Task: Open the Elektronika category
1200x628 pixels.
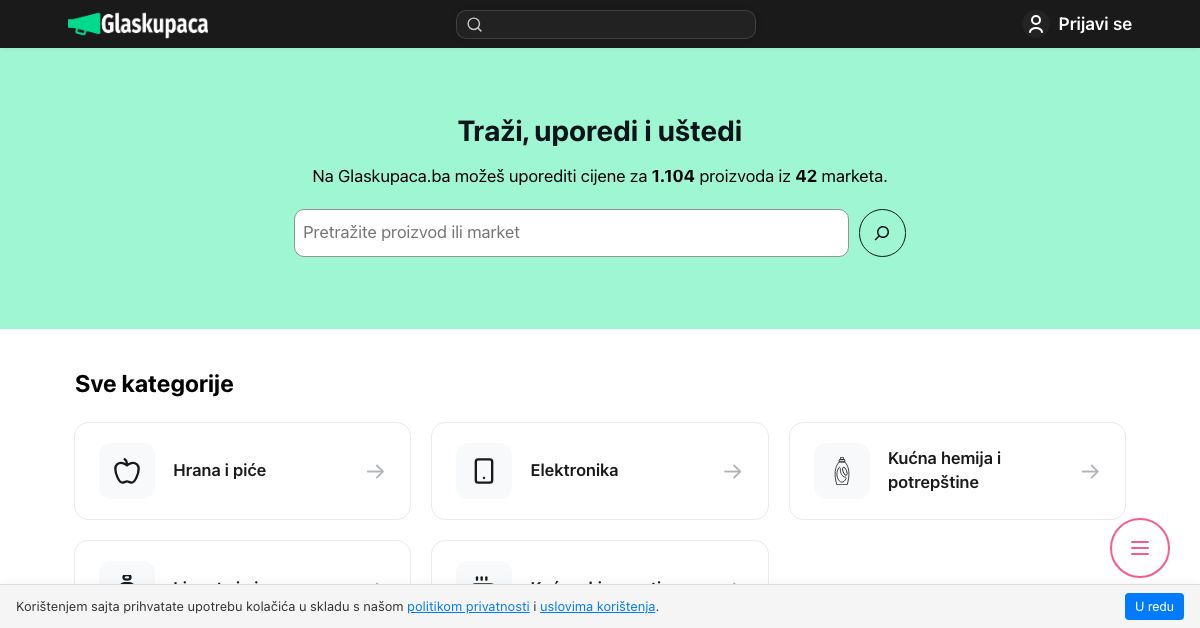Action: coord(600,471)
